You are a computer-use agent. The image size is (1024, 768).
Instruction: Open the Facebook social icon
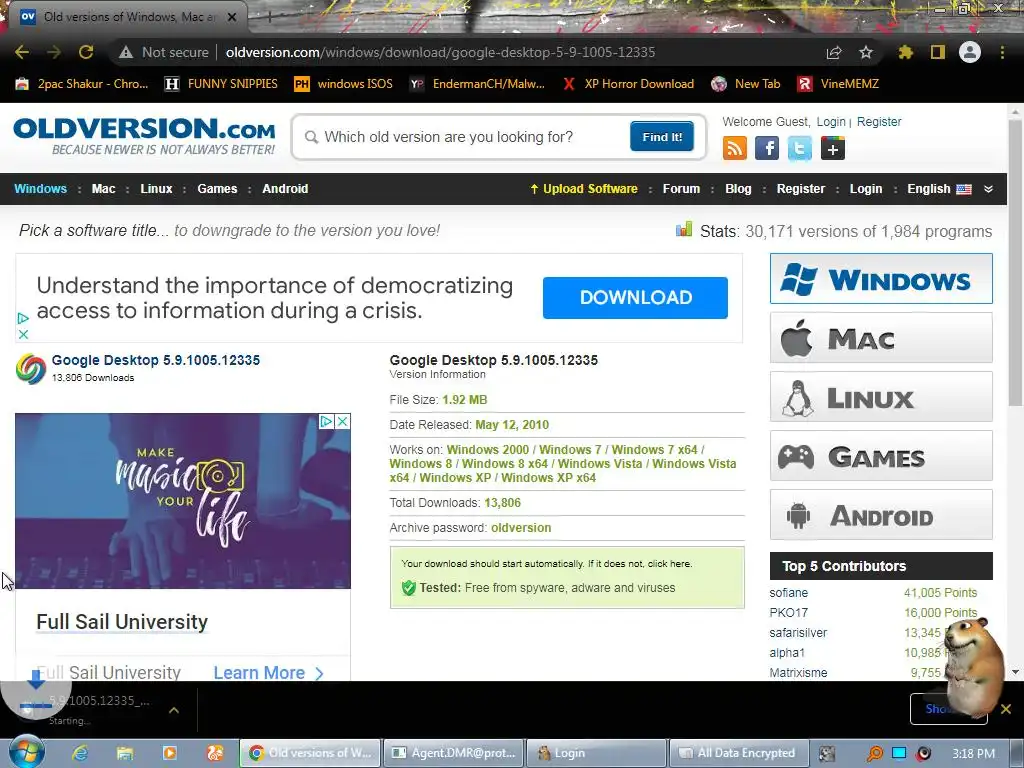767,148
